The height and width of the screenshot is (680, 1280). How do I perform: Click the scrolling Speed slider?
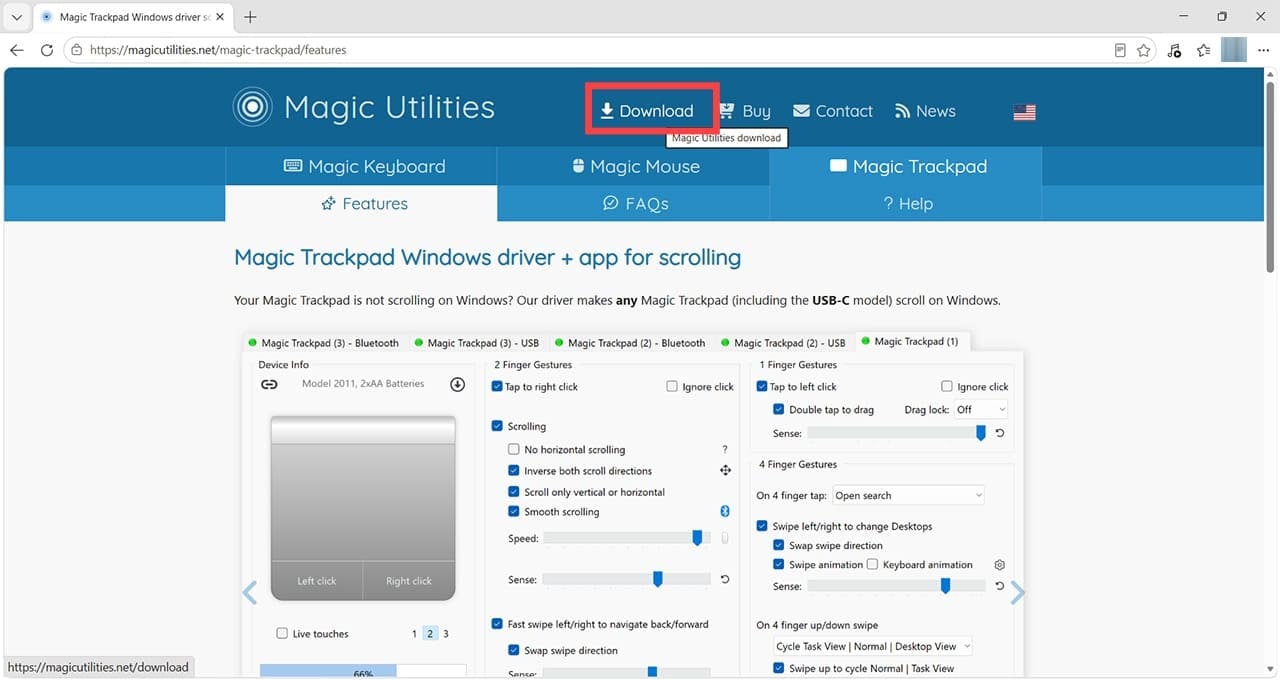pos(626,538)
